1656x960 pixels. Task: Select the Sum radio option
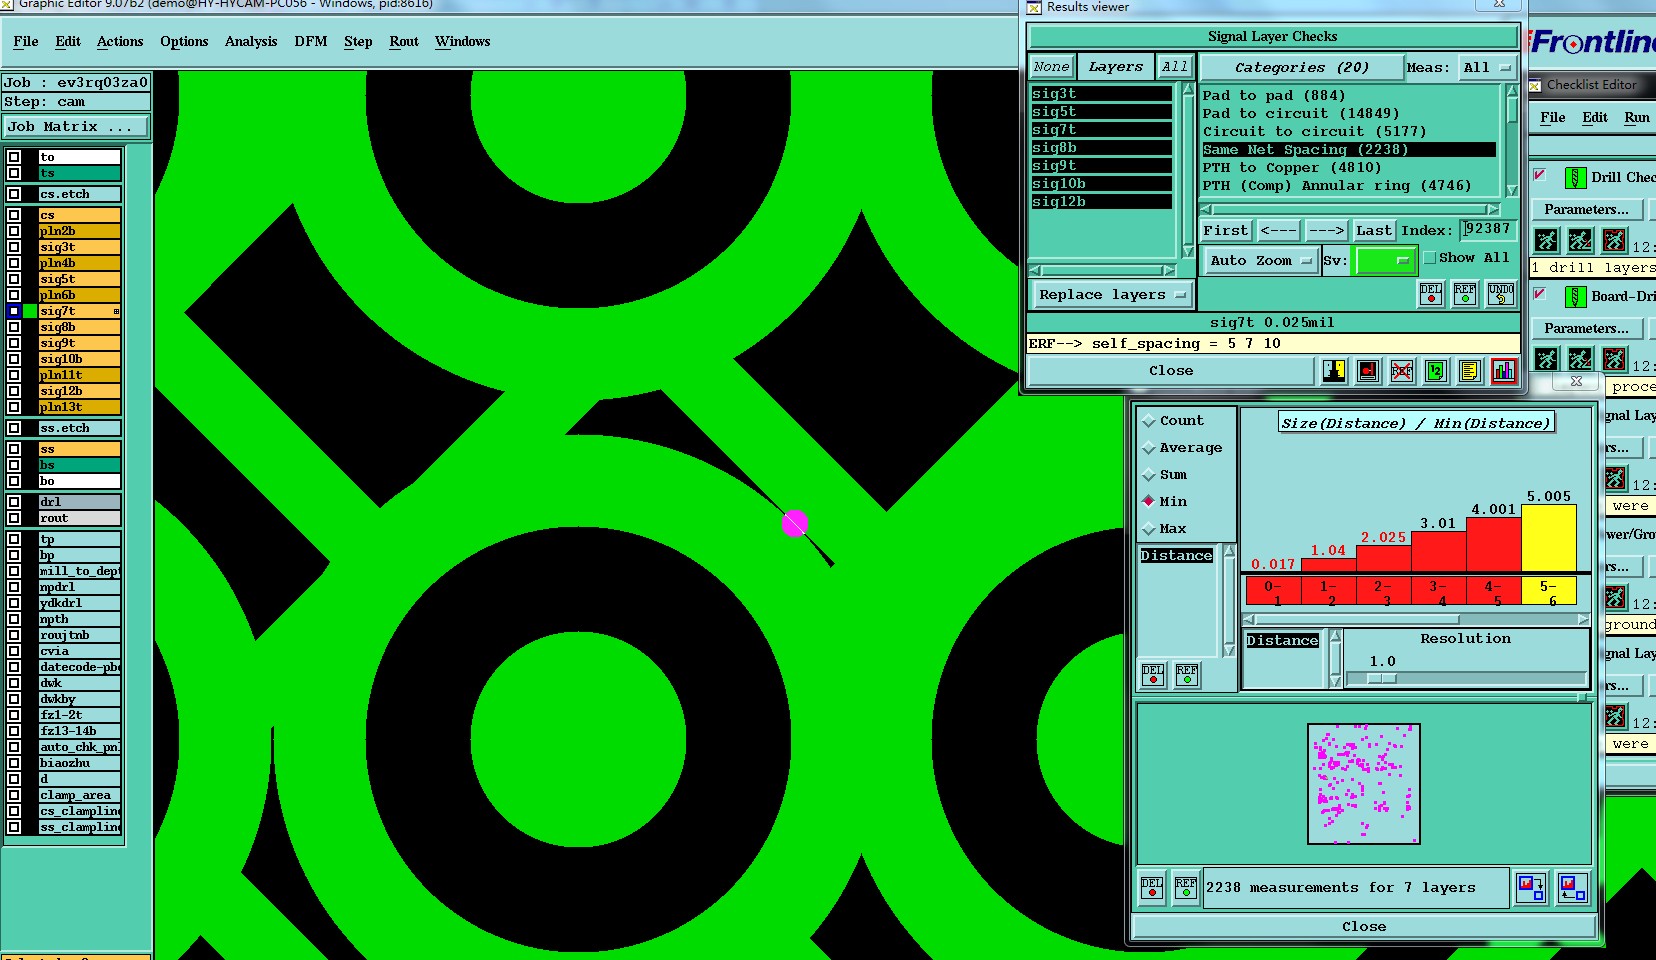coord(1149,475)
